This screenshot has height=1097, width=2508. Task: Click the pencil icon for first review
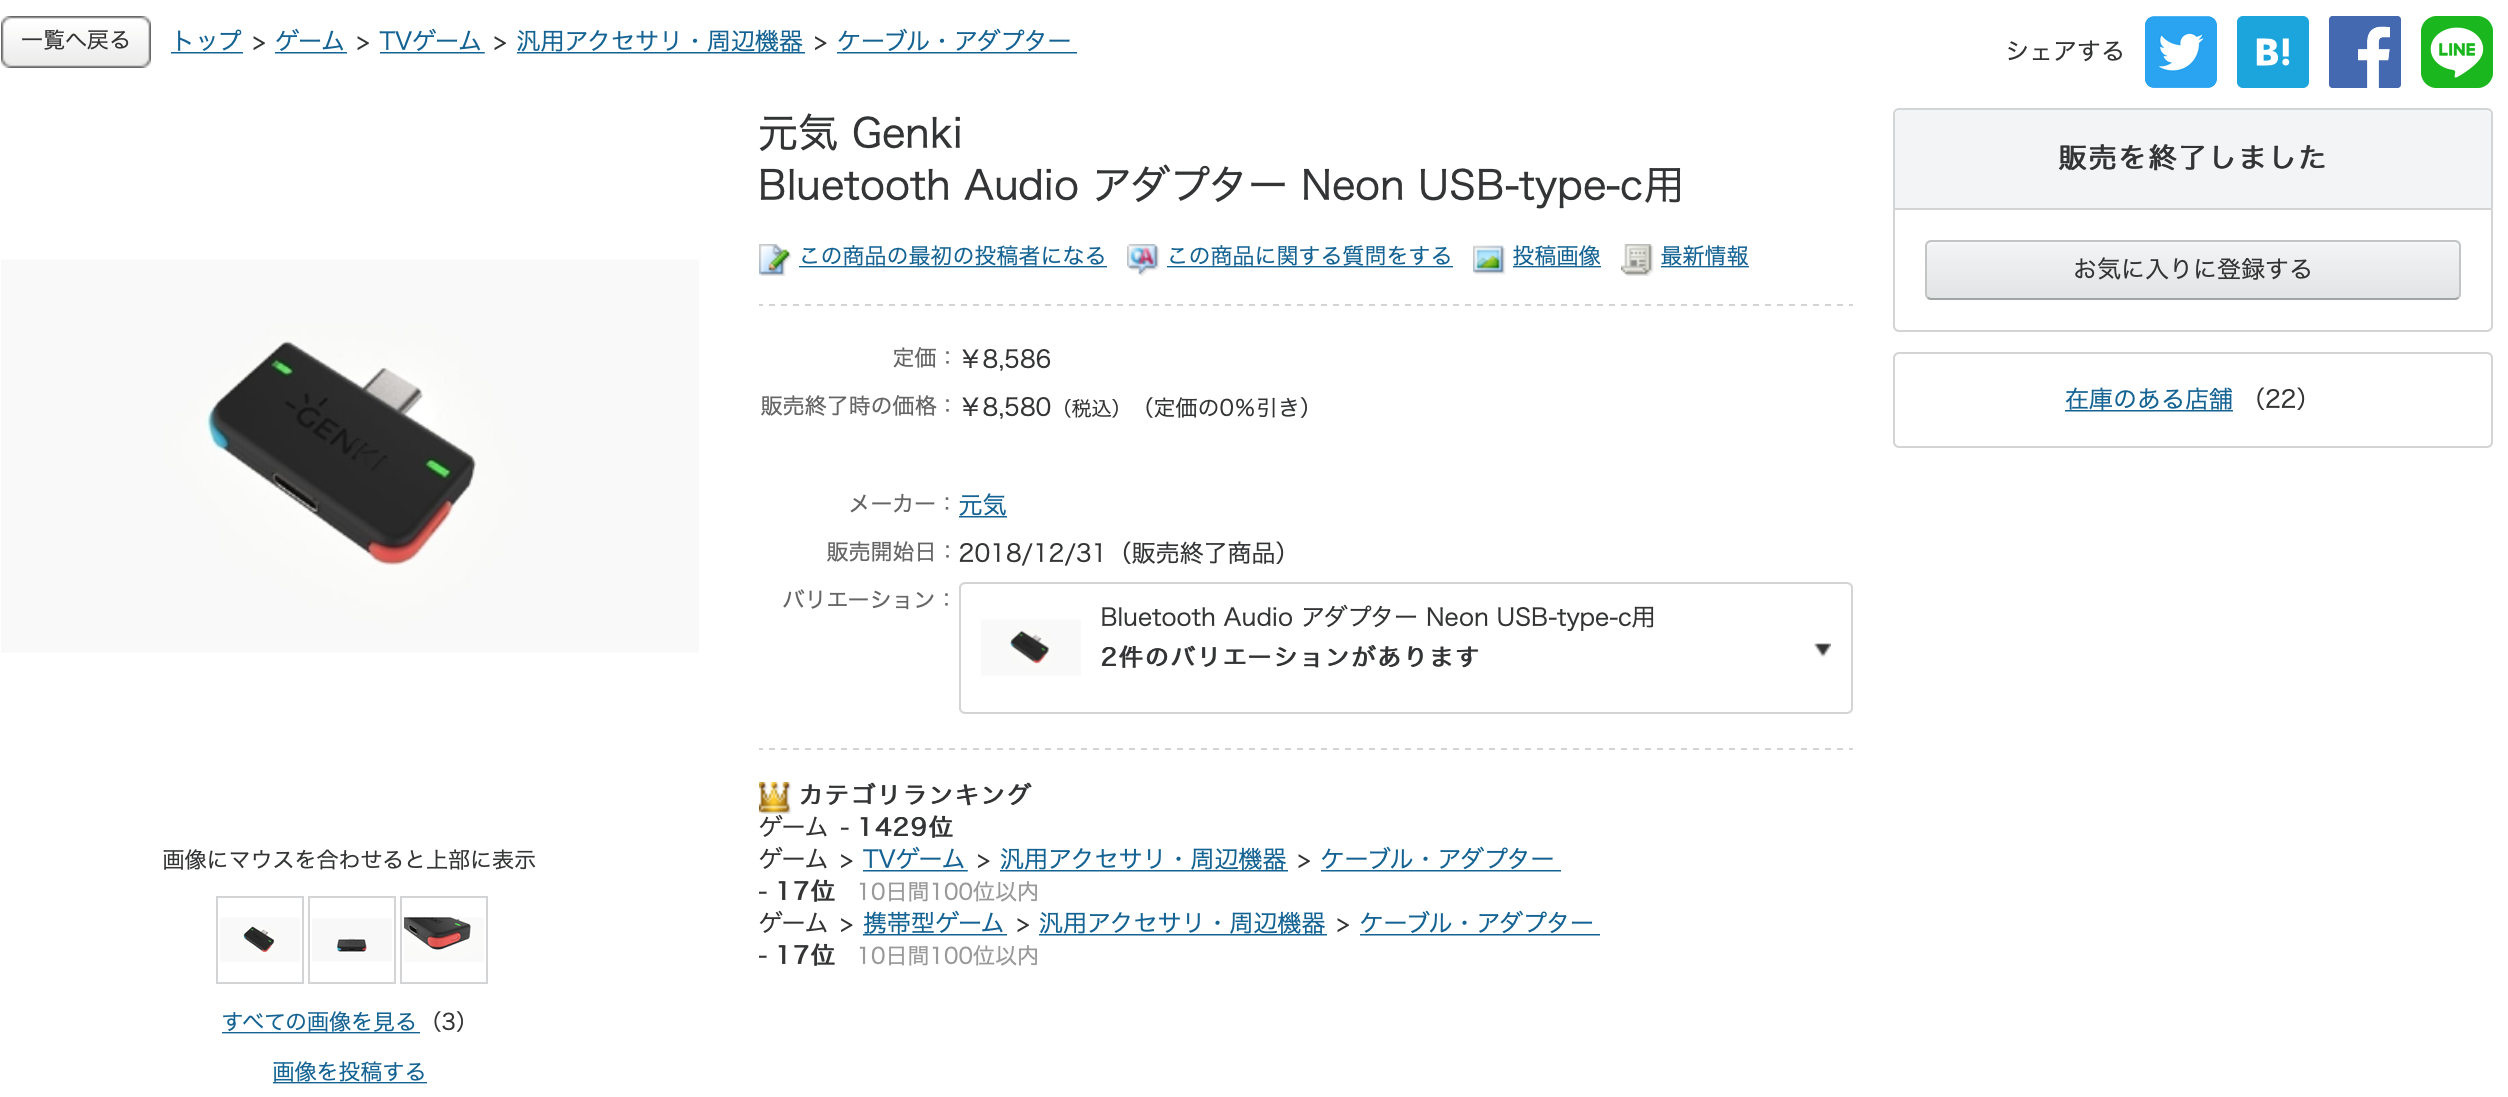773,258
